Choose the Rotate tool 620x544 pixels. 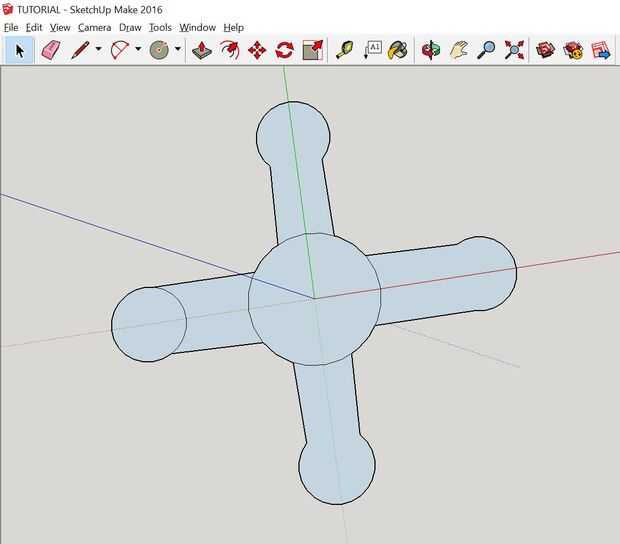pos(285,50)
